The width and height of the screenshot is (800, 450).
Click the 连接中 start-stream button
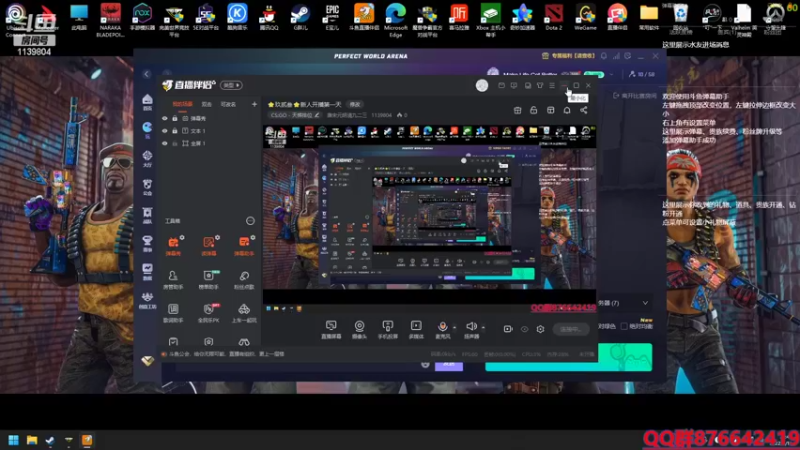point(570,329)
